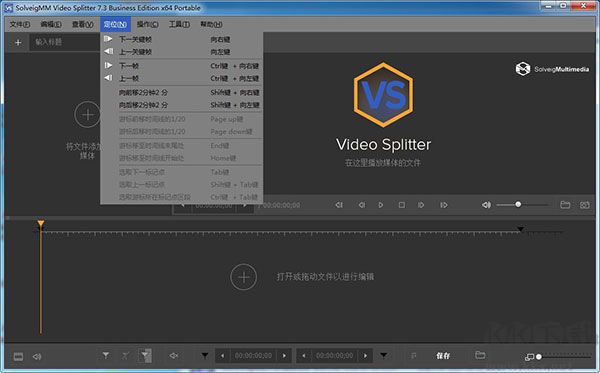Screen dimensions: 600x373
Task: Open the 帮助(H) menu
Action: pos(211,24)
